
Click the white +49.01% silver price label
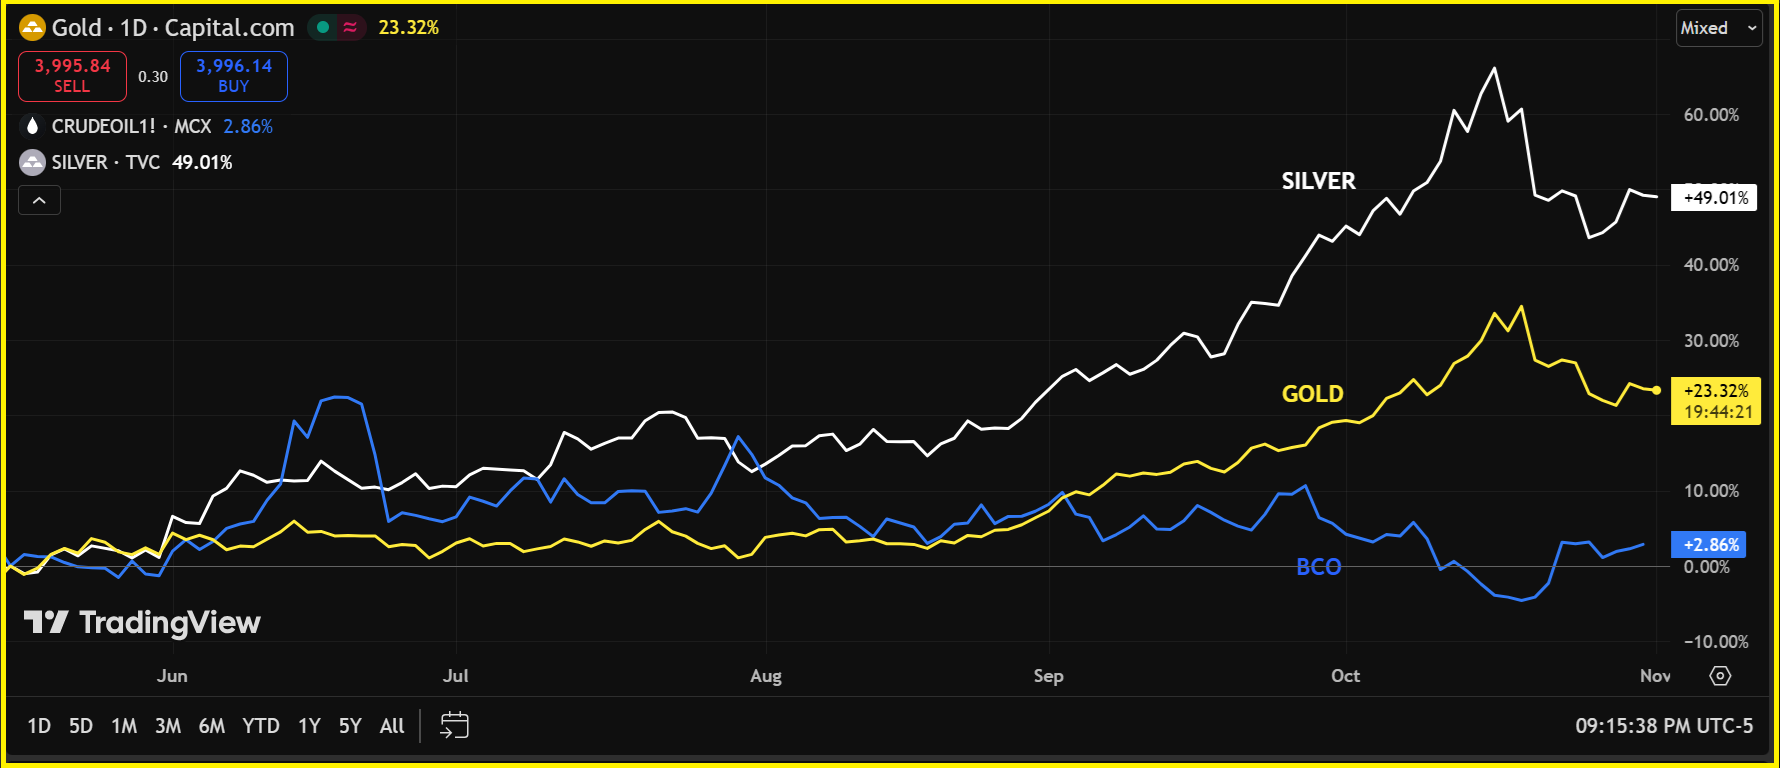(x=1714, y=198)
